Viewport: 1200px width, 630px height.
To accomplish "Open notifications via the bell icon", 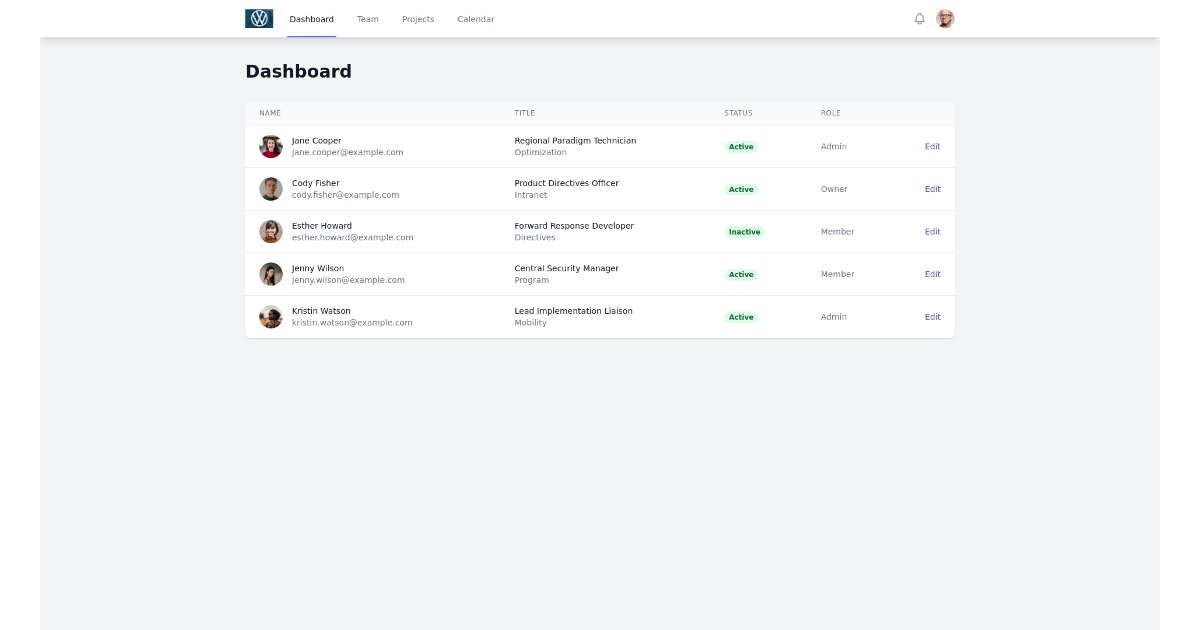I will click(919, 18).
